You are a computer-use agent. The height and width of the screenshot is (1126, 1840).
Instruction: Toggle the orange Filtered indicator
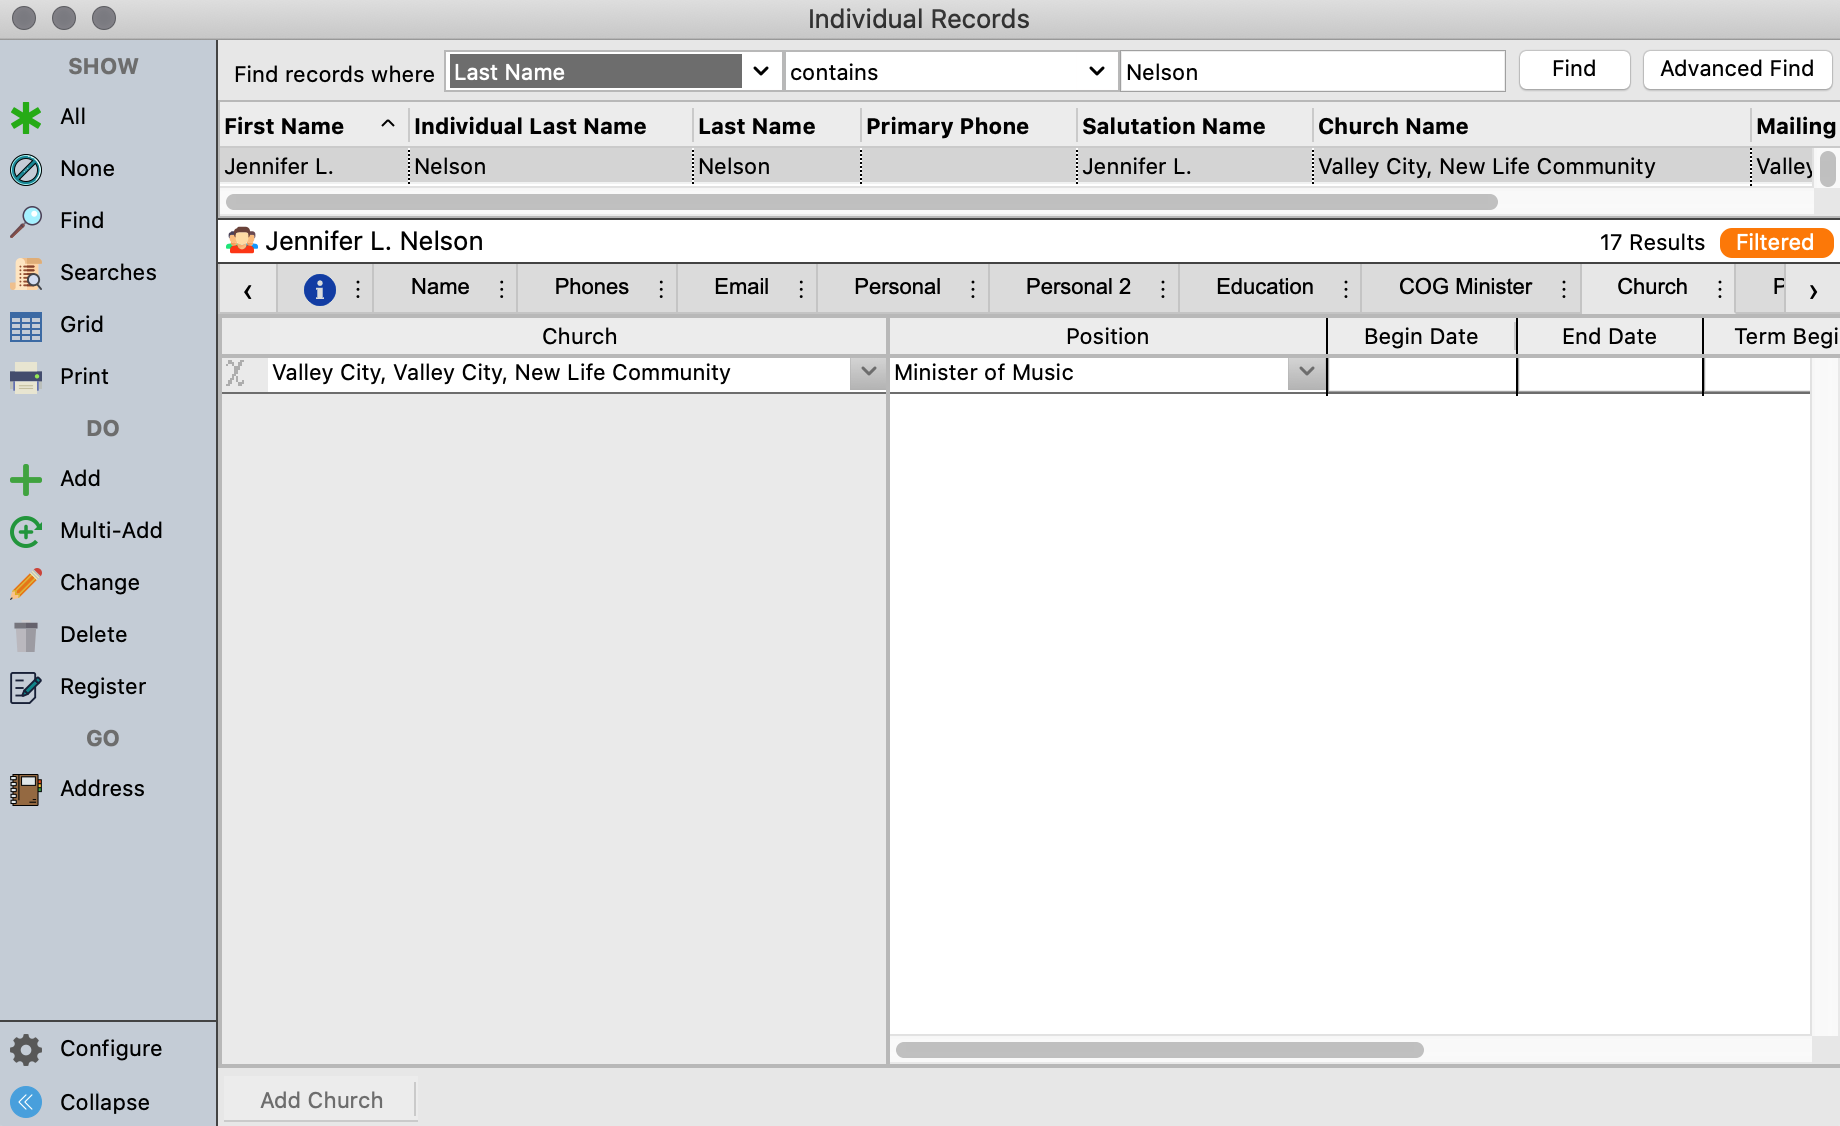pos(1774,243)
